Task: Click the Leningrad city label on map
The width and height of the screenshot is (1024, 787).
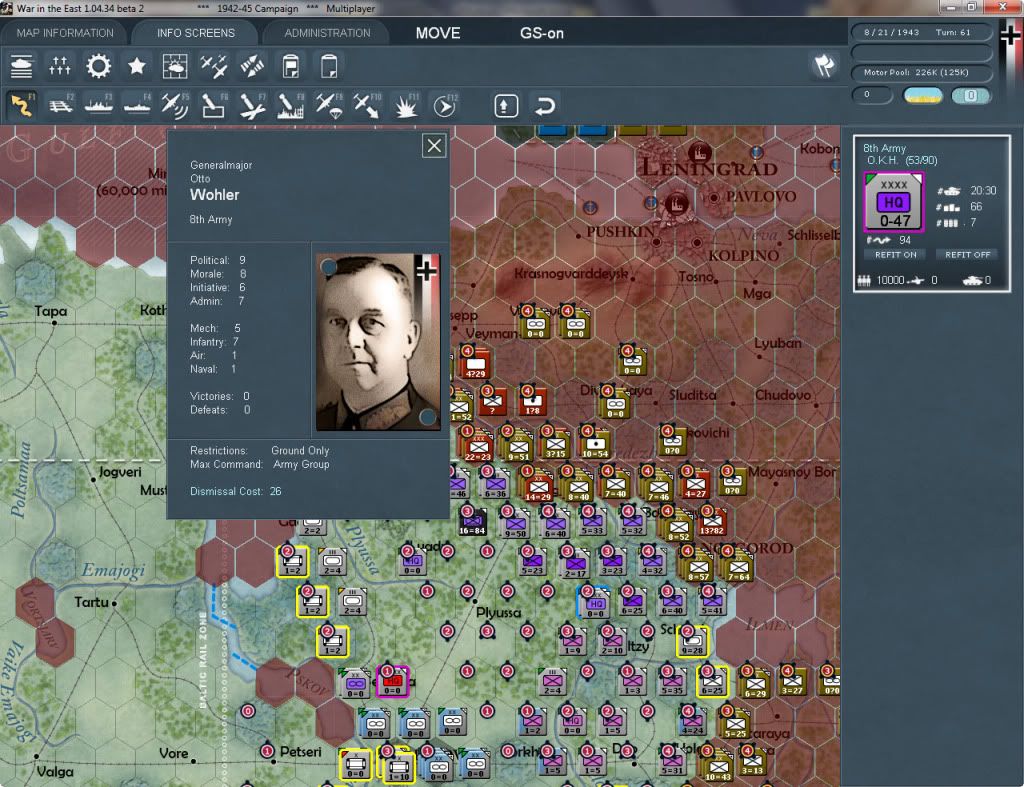Action: (x=710, y=168)
